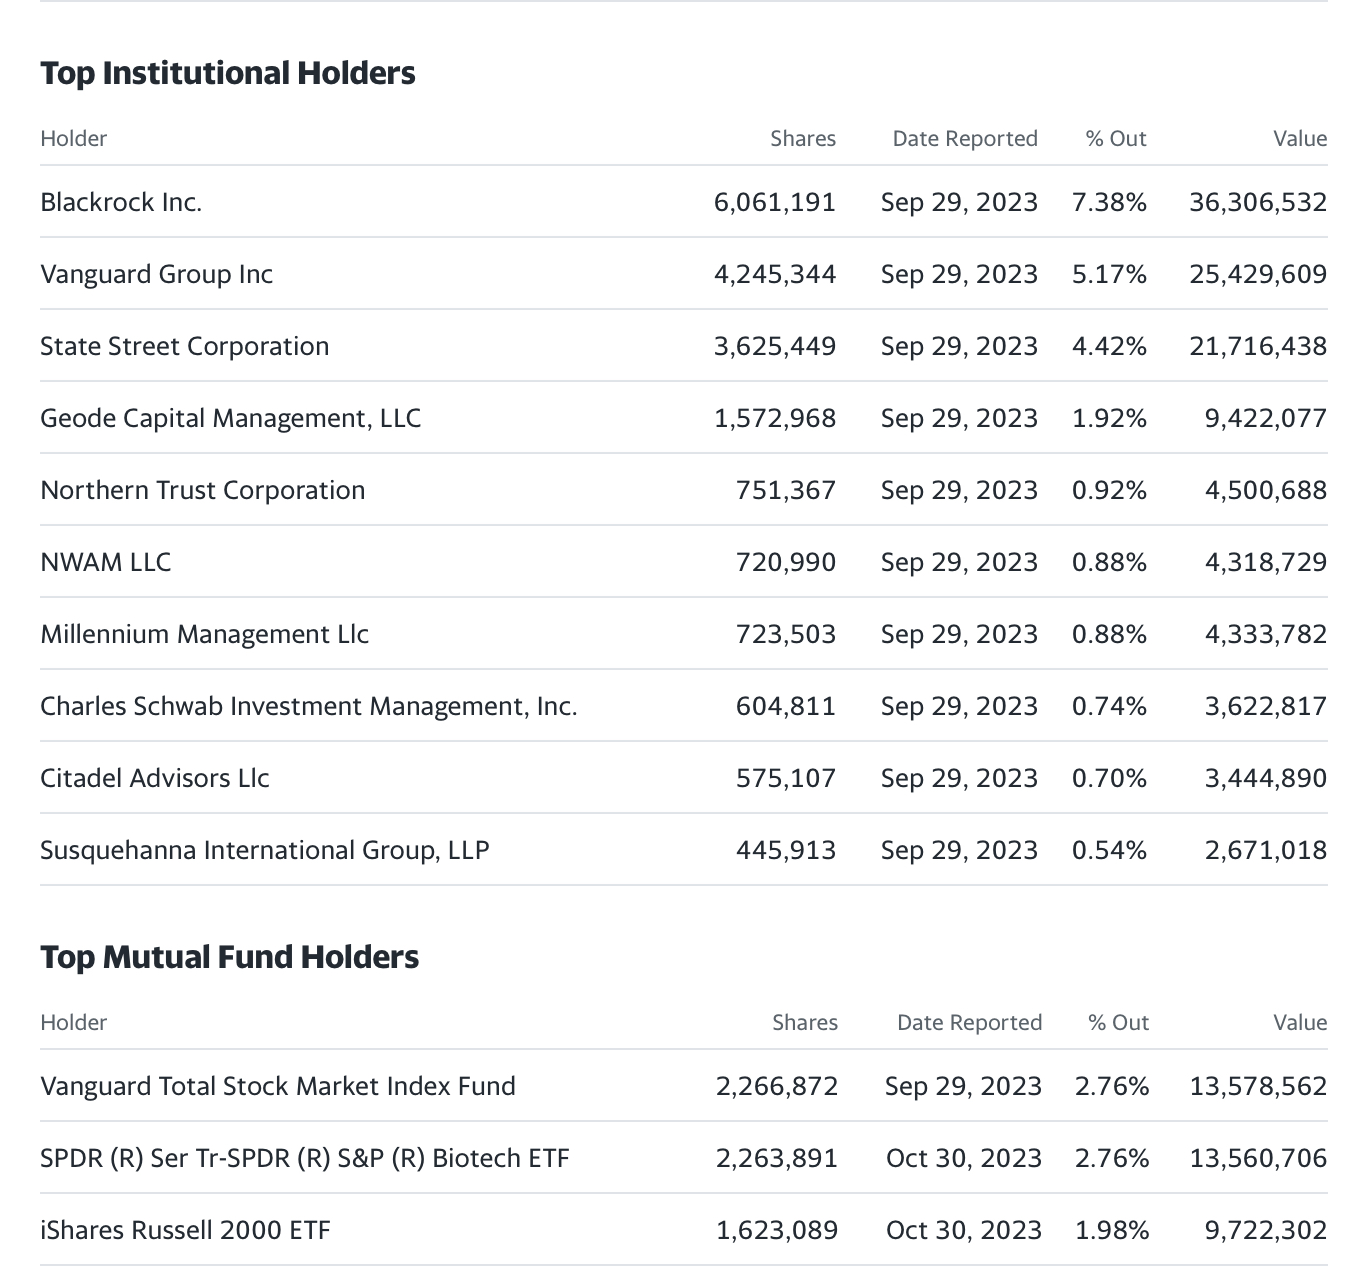
Task: Open State Street Corporation holder entry
Action: tap(184, 346)
